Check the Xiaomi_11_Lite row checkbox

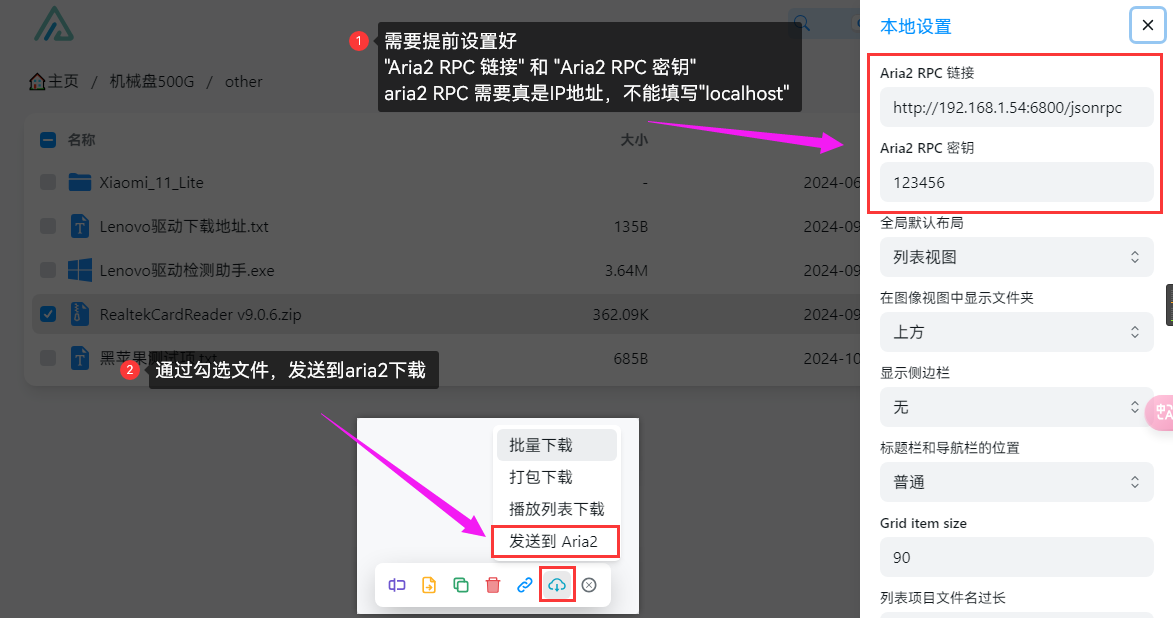click(x=48, y=182)
